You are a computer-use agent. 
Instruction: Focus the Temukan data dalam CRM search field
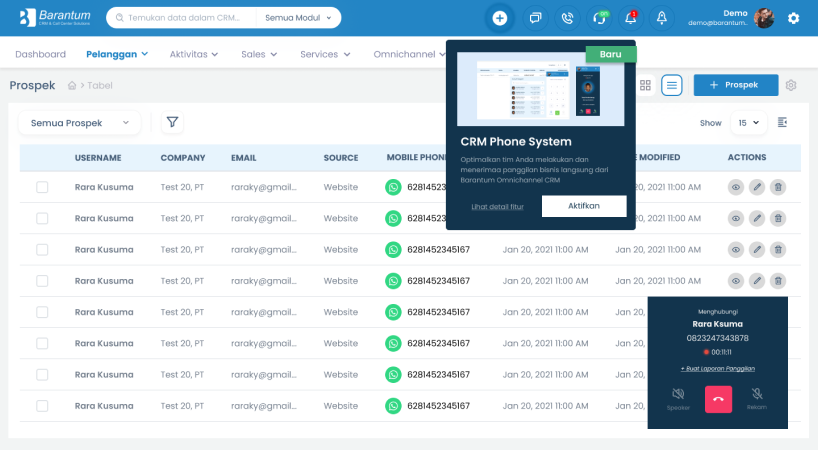coord(184,18)
